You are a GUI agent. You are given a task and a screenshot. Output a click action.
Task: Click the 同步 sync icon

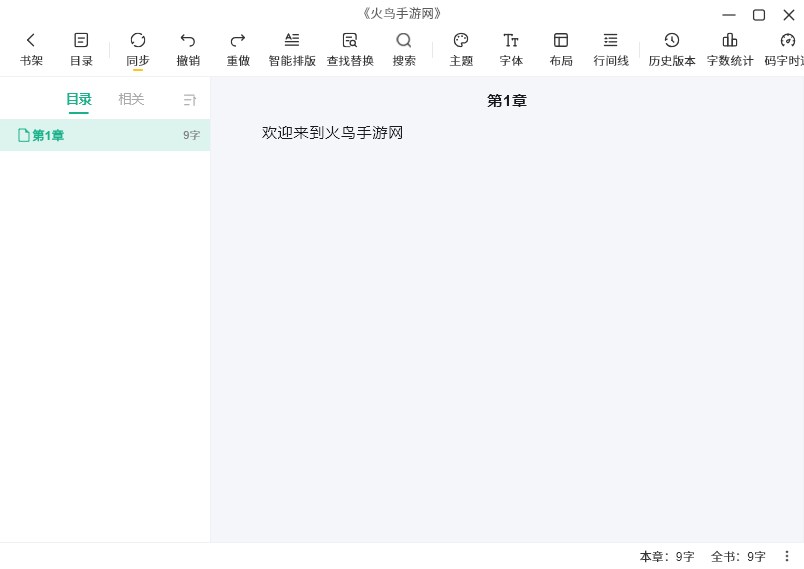coord(137,49)
